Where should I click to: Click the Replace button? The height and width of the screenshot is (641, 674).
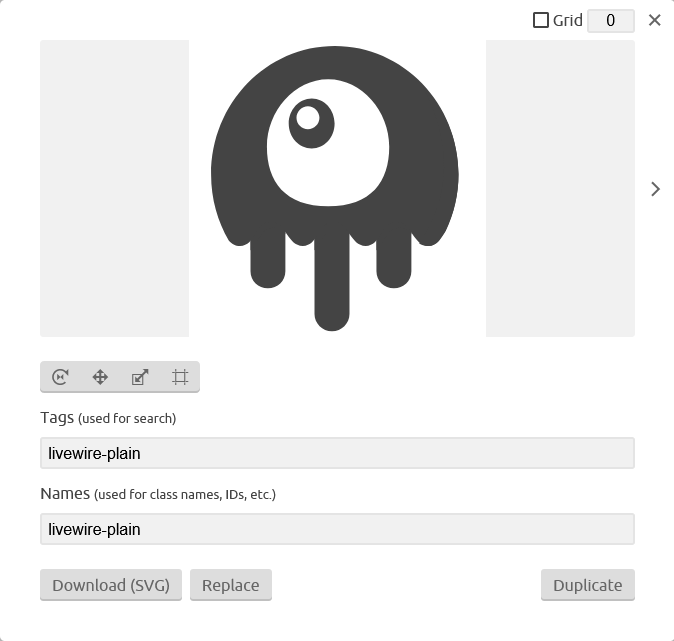tap(231, 585)
